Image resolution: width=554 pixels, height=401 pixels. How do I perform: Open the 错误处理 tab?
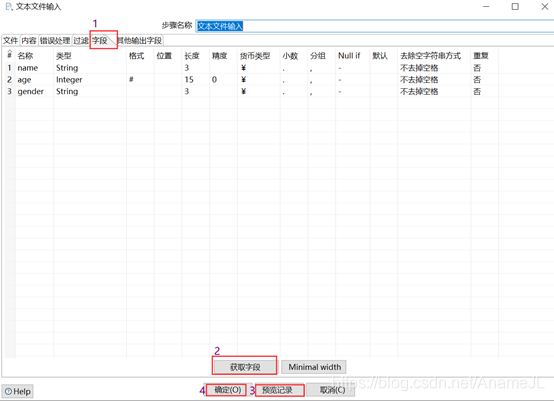pyautogui.click(x=55, y=41)
